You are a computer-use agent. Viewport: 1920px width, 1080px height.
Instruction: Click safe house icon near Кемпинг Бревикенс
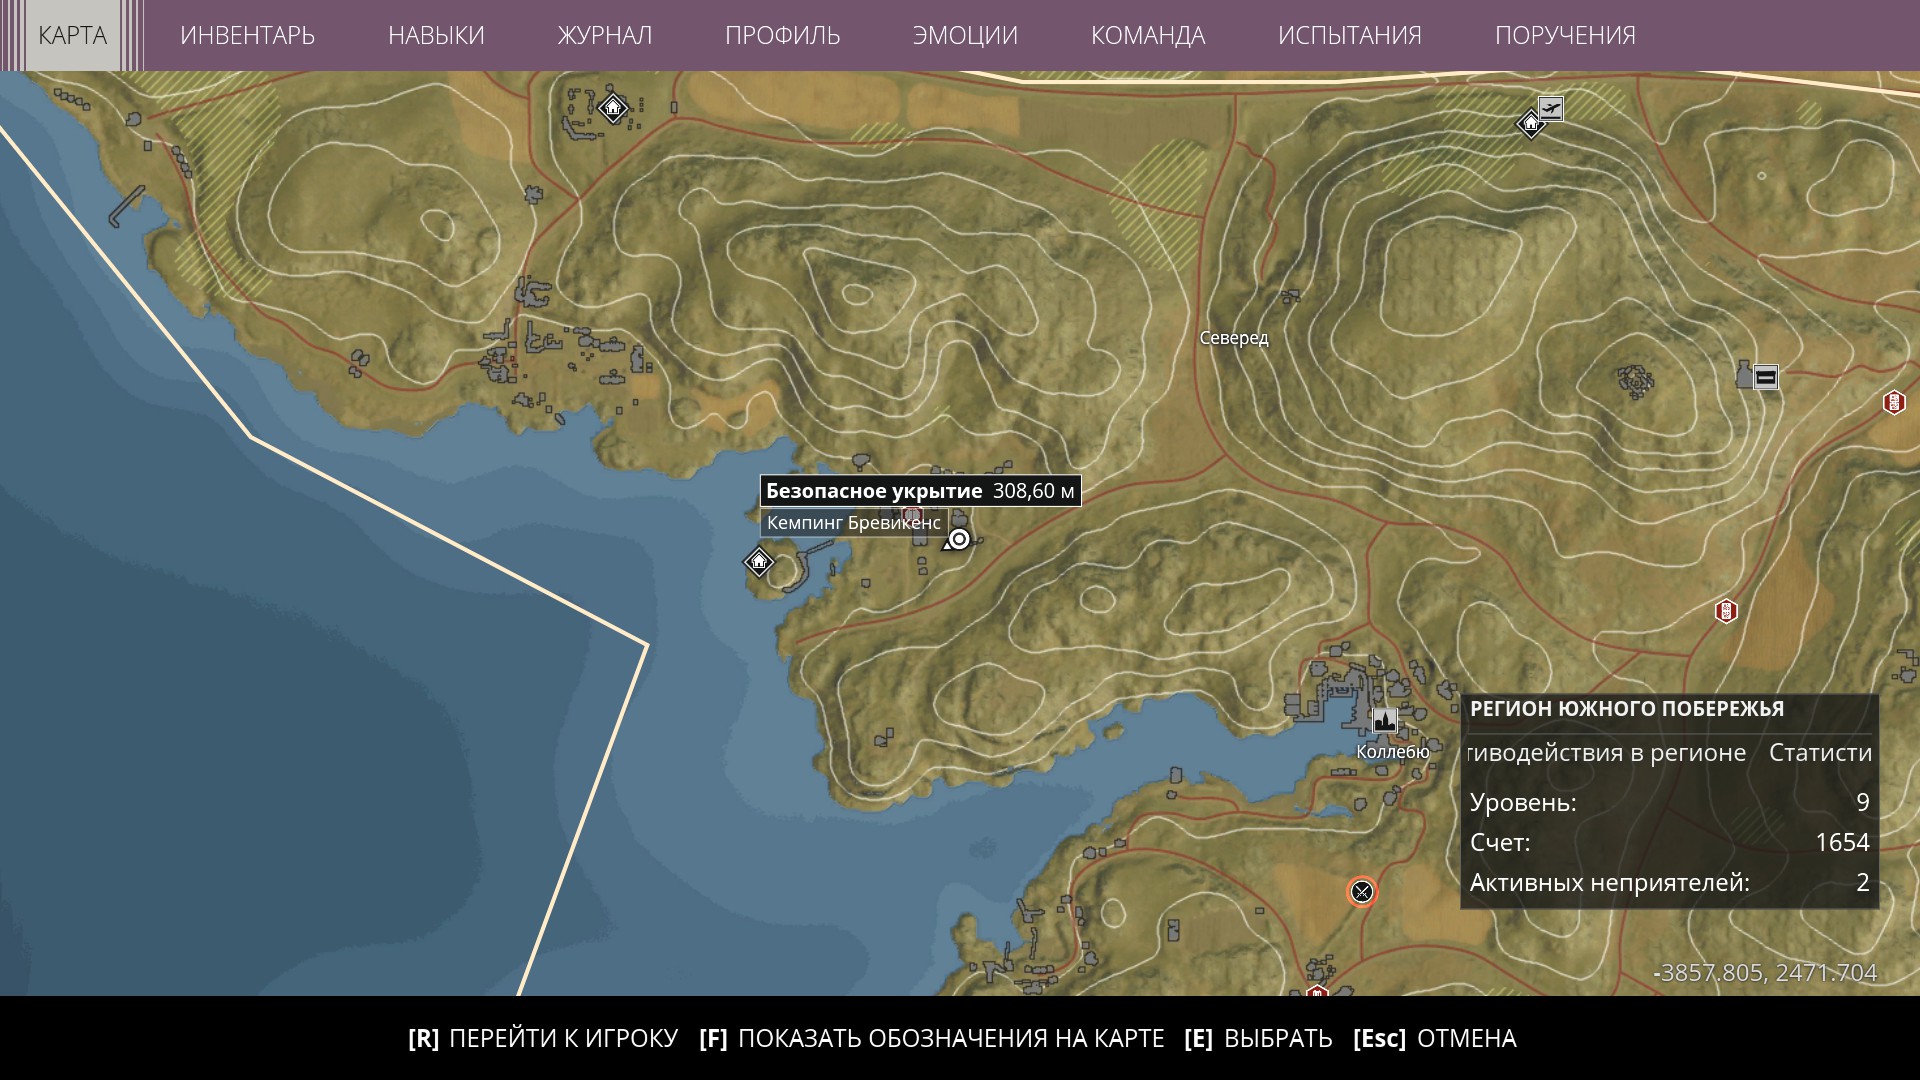click(x=759, y=561)
